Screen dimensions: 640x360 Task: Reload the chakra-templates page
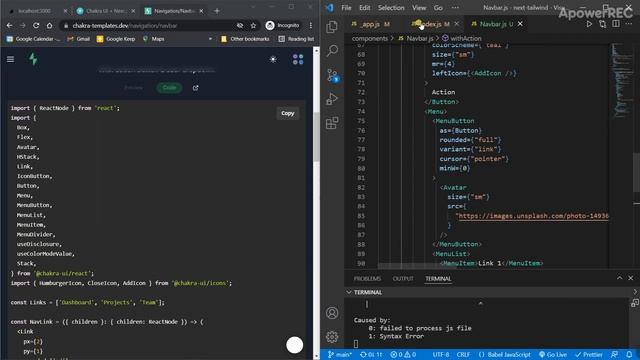click(36, 25)
